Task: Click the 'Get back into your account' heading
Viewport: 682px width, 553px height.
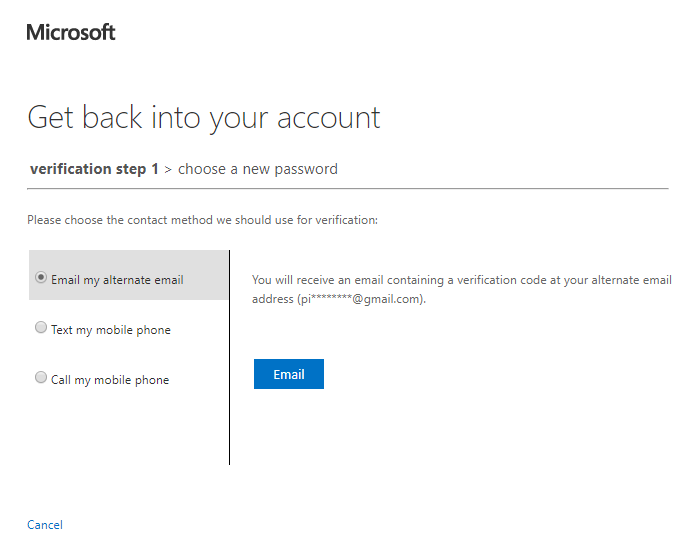Action: click(204, 118)
